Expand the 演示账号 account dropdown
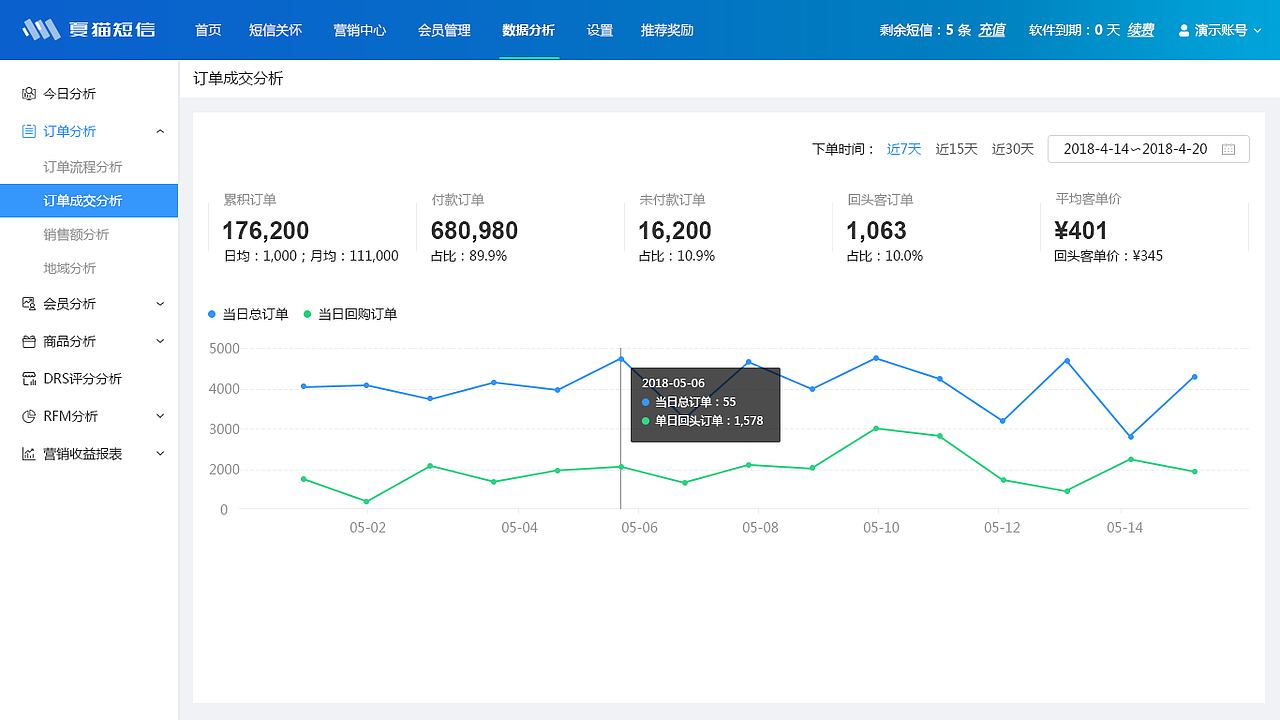The image size is (1280, 720). [x=1219, y=30]
